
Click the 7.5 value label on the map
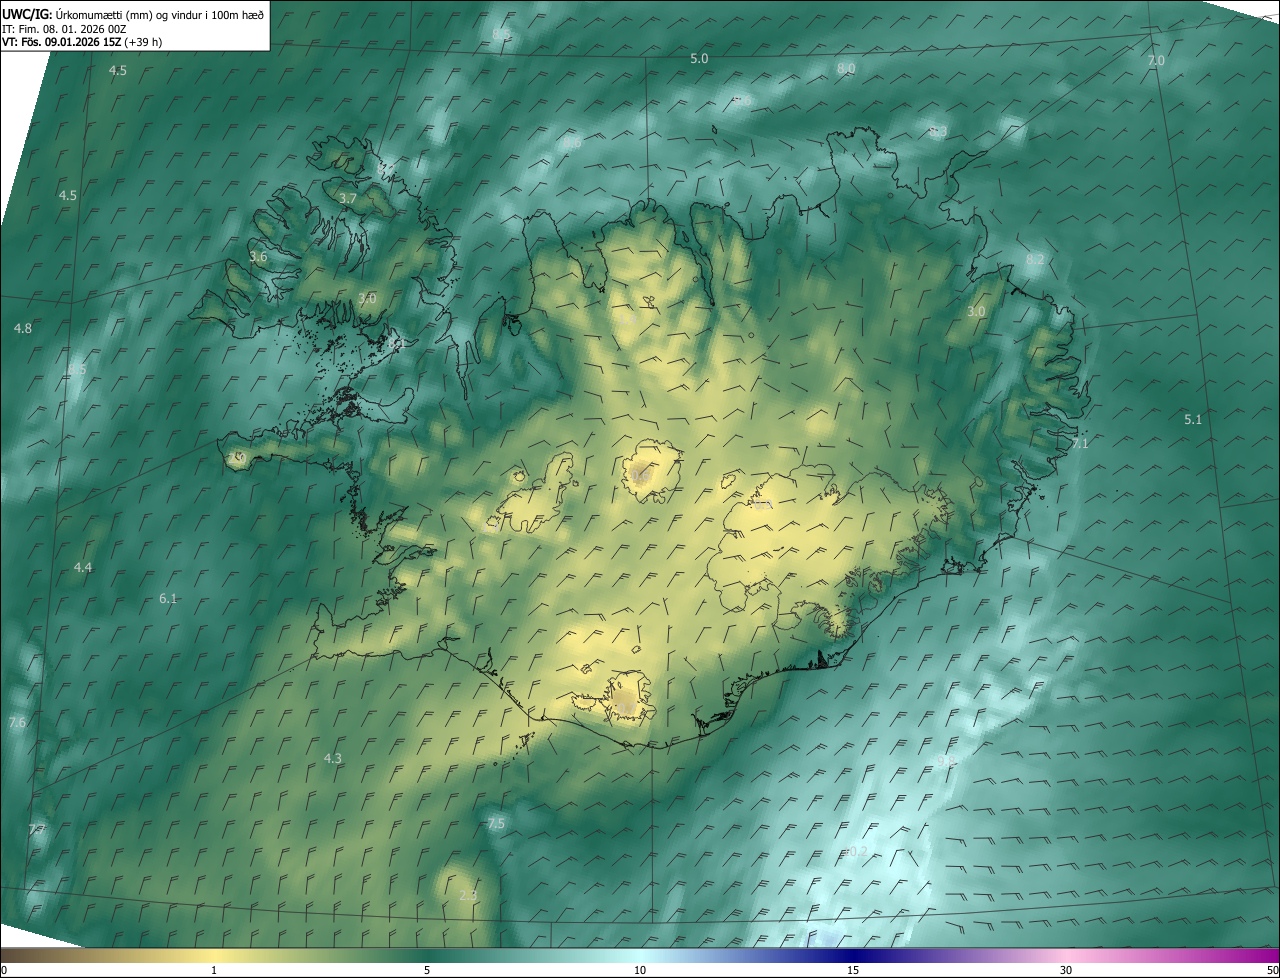[x=496, y=824]
